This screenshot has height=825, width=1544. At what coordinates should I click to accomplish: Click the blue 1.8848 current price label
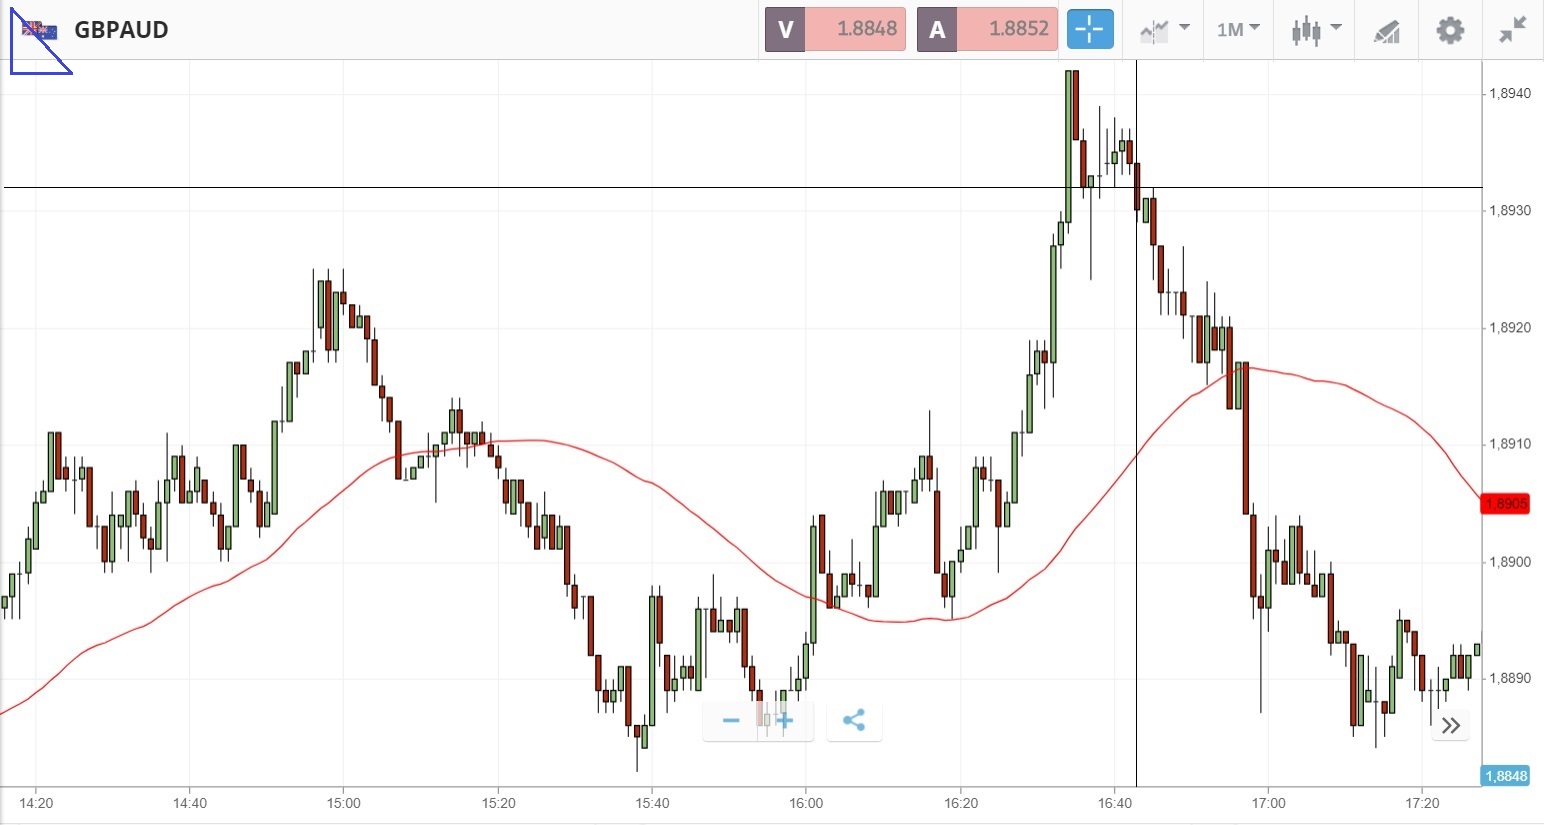(x=1505, y=776)
